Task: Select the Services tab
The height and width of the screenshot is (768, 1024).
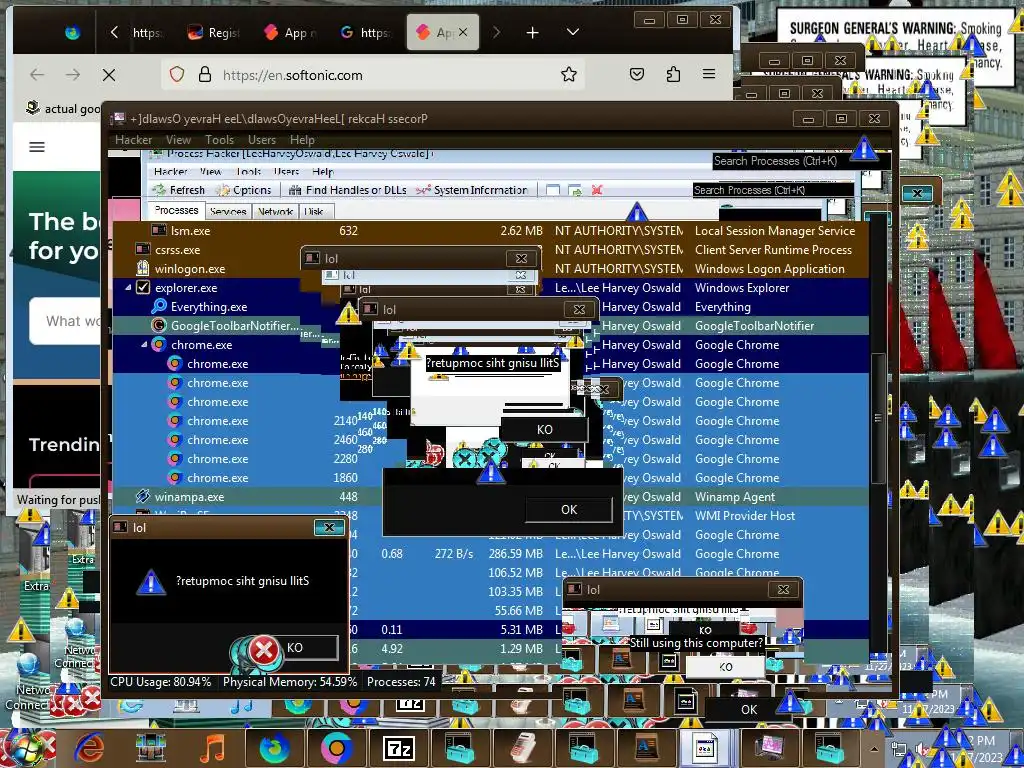Action: pyautogui.click(x=228, y=212)
